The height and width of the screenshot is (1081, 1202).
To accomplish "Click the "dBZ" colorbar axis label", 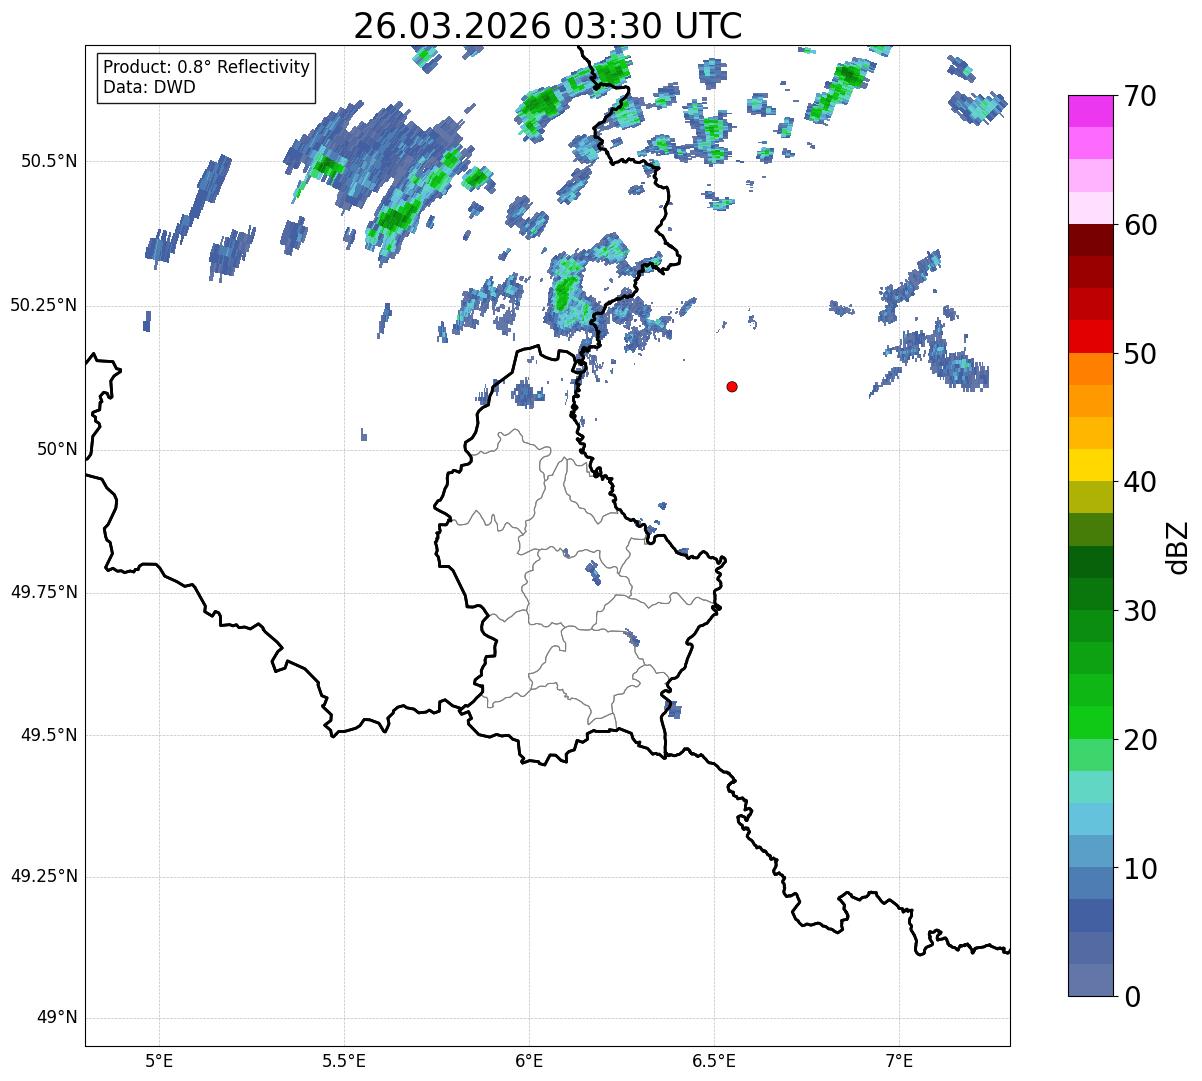I will click(x=1178, y=547).
